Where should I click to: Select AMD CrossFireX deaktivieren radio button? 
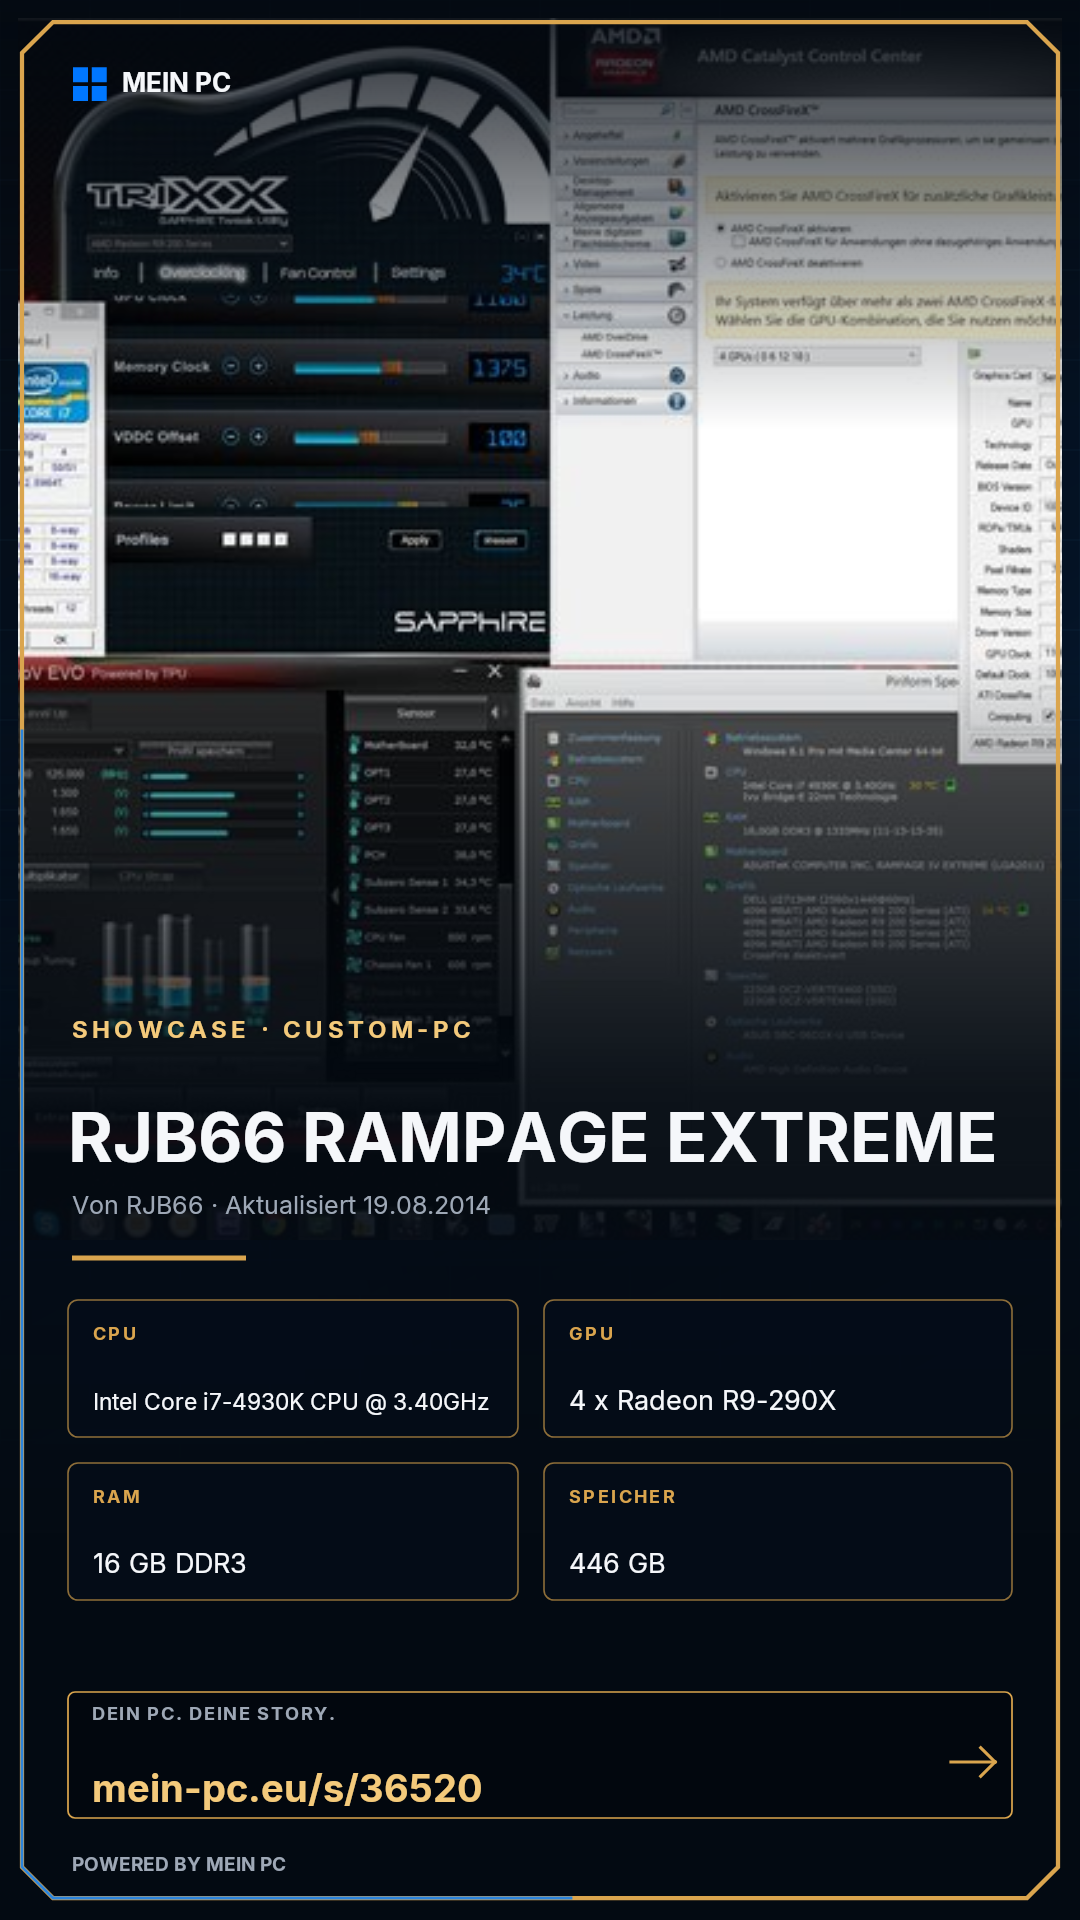(x=720, y=263)
